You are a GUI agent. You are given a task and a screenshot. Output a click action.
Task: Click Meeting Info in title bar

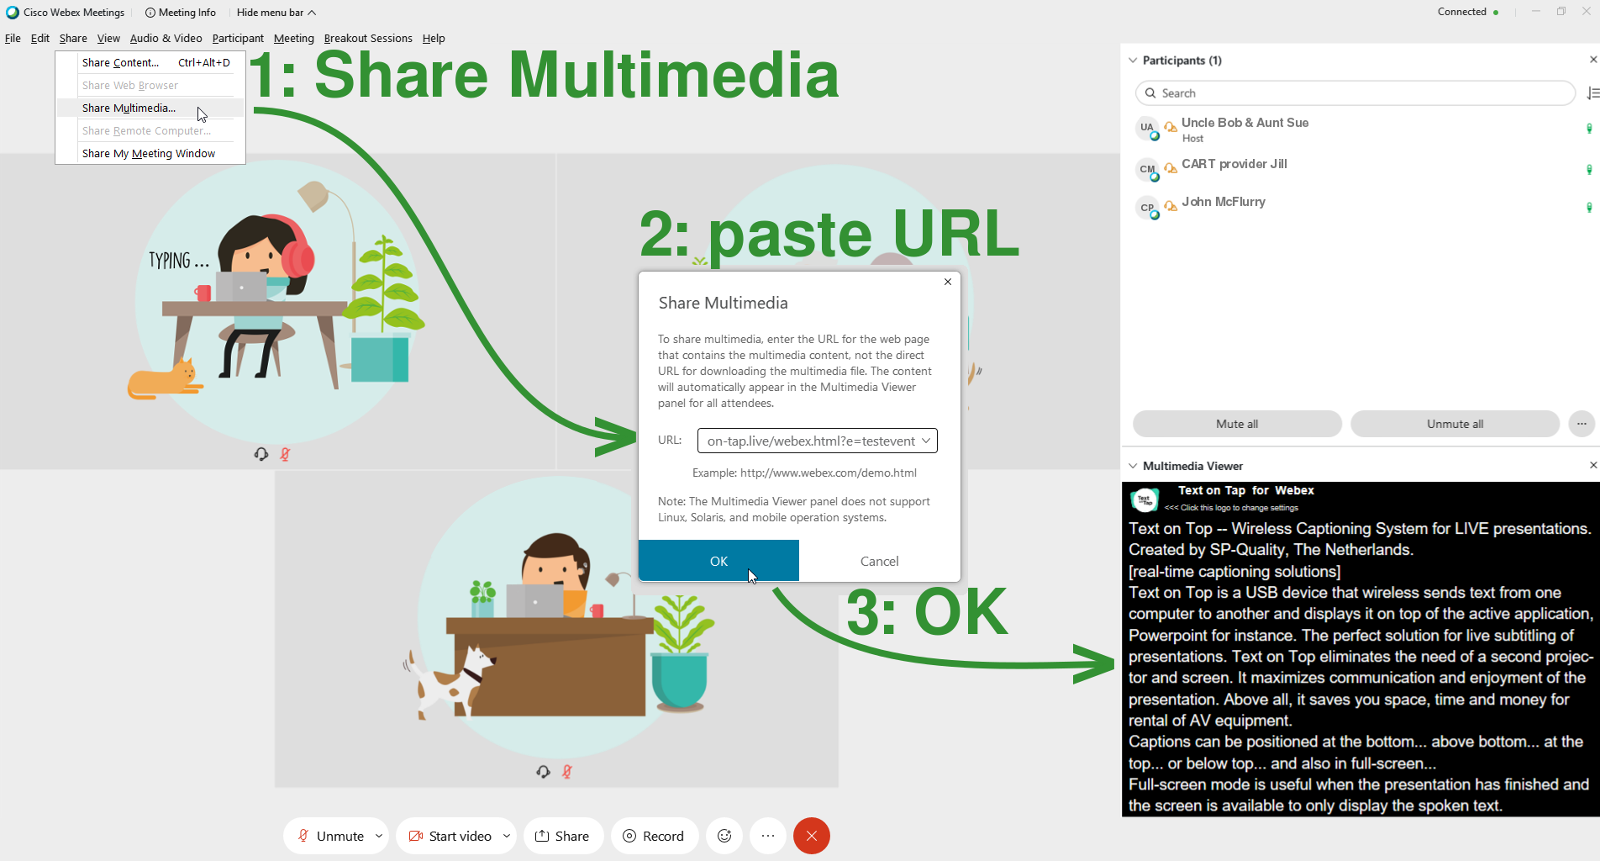180,12
